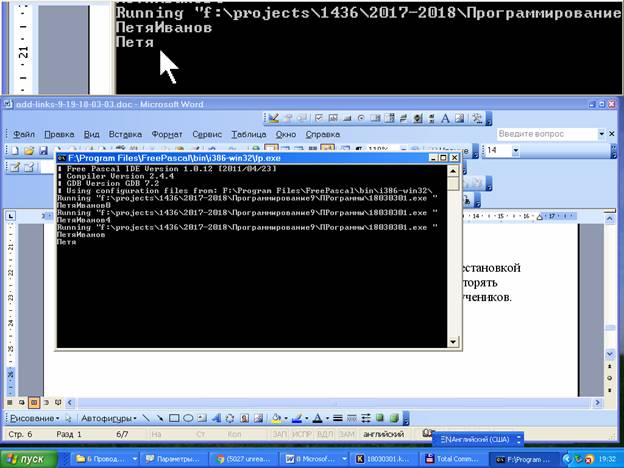
Task: Save the Word document
Action: [43, 150]
